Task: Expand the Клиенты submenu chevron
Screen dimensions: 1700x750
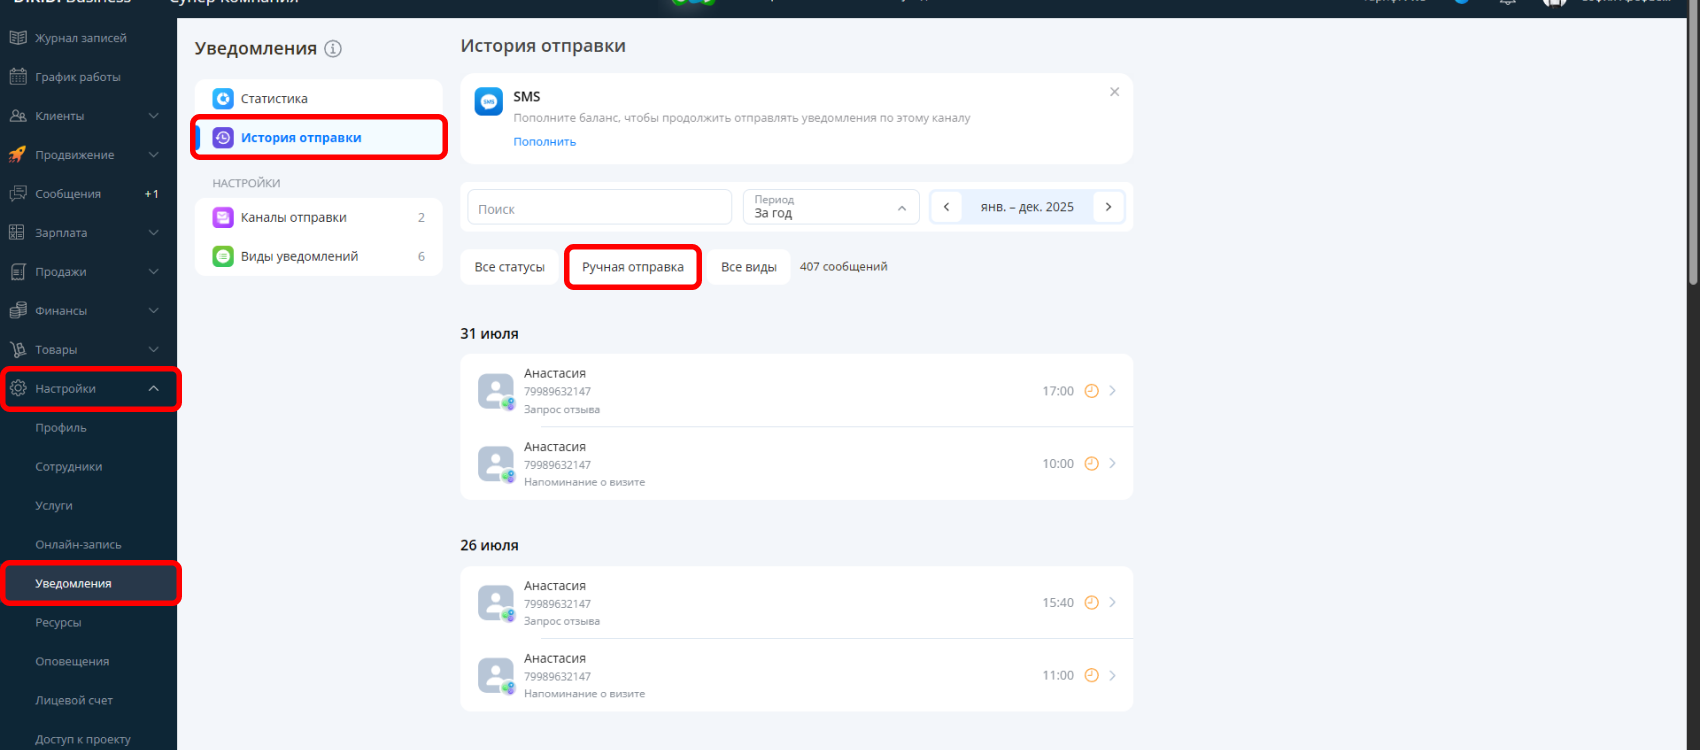Action: point(154,116)
